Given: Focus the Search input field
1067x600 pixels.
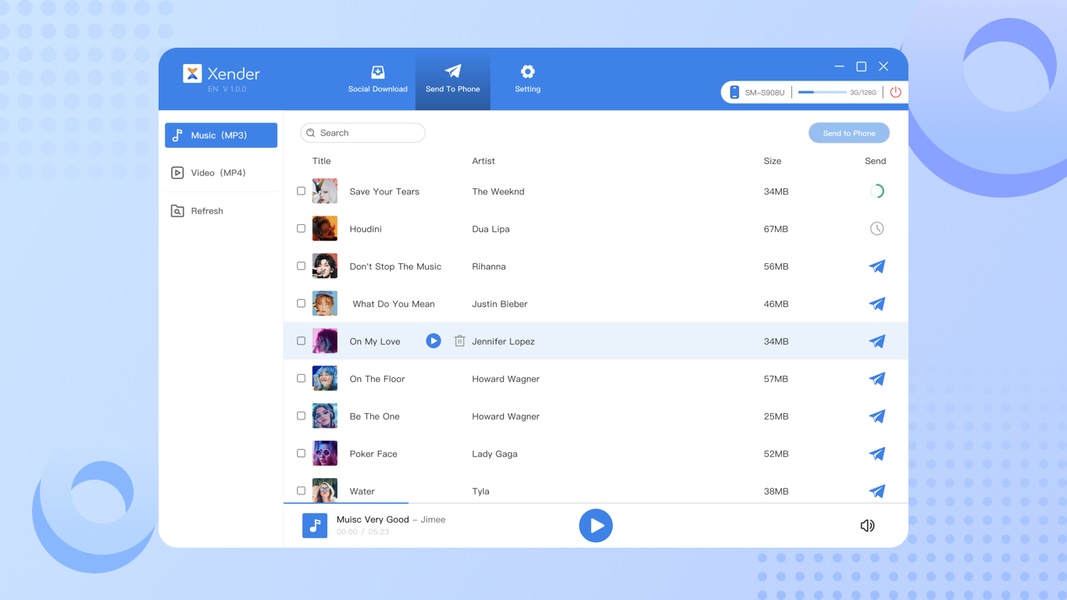Looking at the screenshot, I should [x=363, y=133].
